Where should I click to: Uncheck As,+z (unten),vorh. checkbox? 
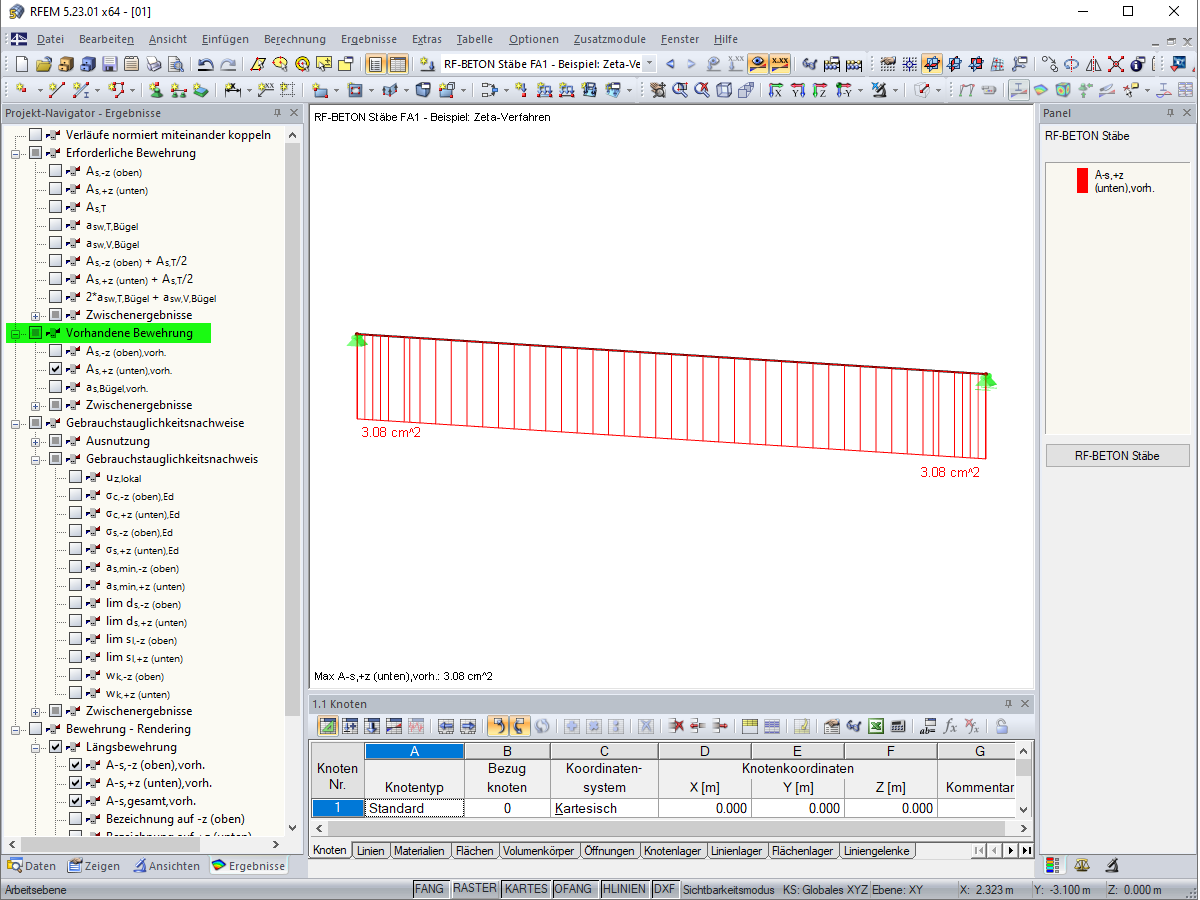56,369
